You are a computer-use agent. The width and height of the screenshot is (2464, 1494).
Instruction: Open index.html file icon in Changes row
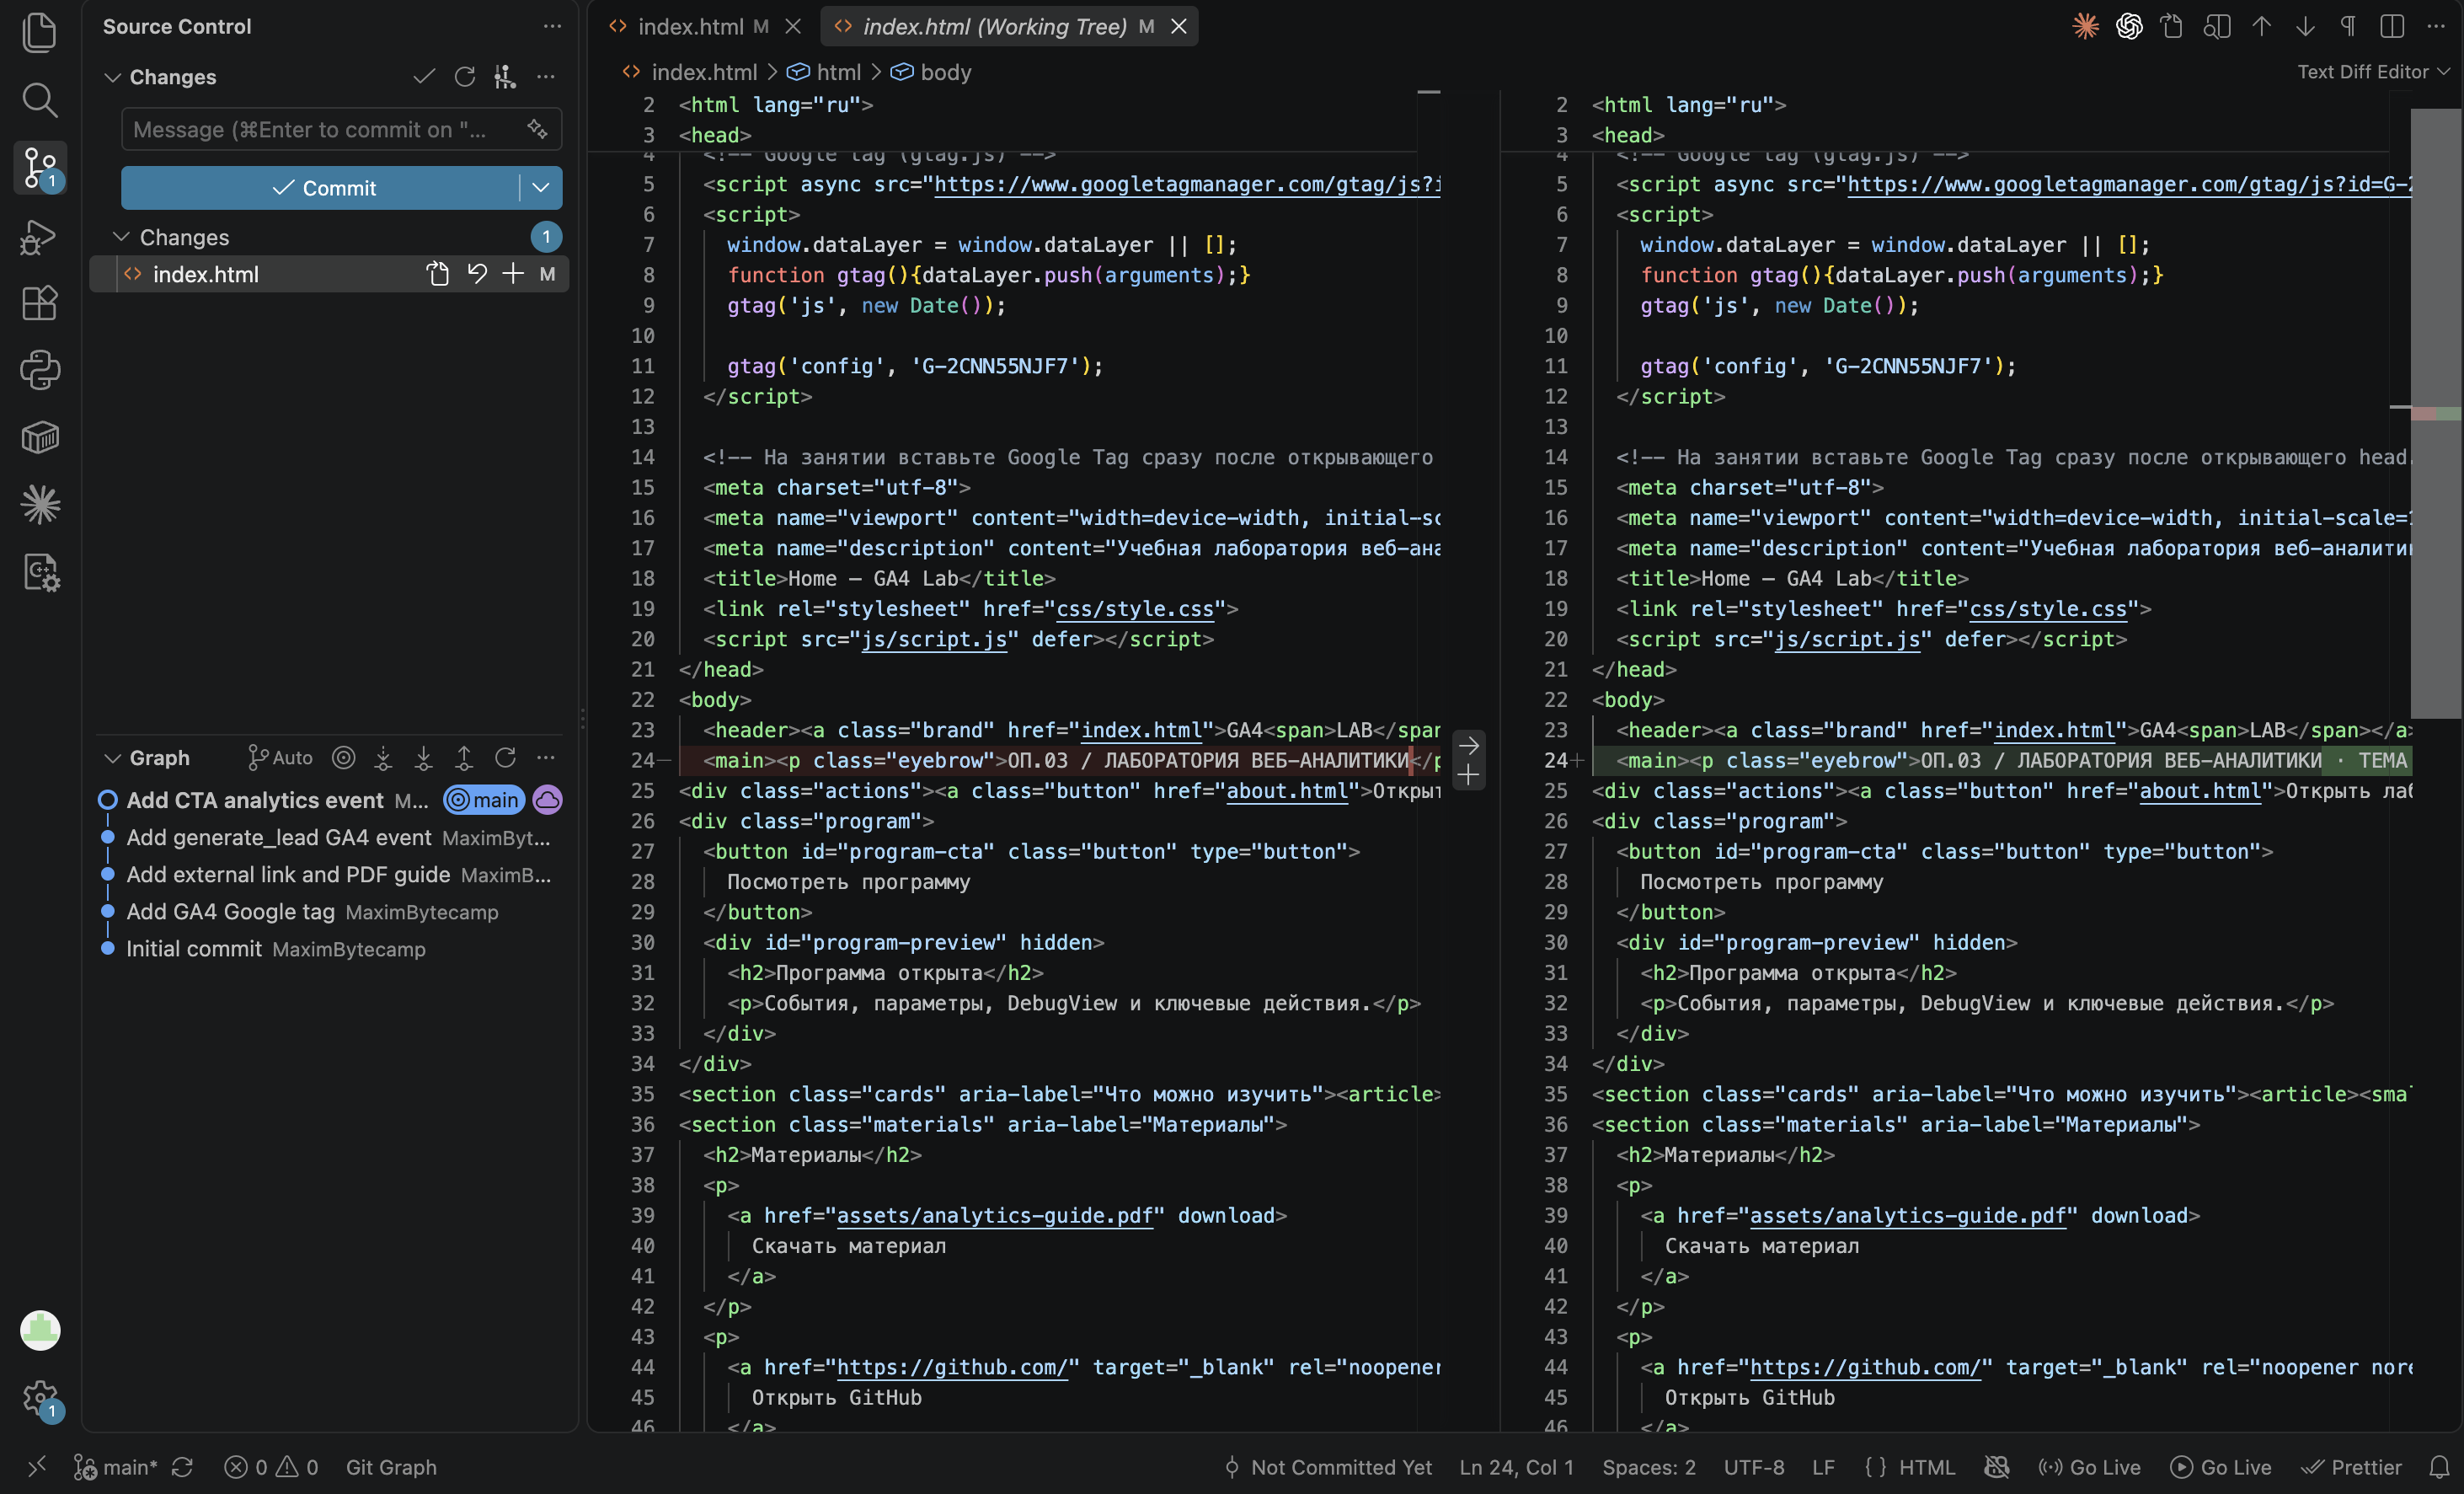click(x=437, y=273)
